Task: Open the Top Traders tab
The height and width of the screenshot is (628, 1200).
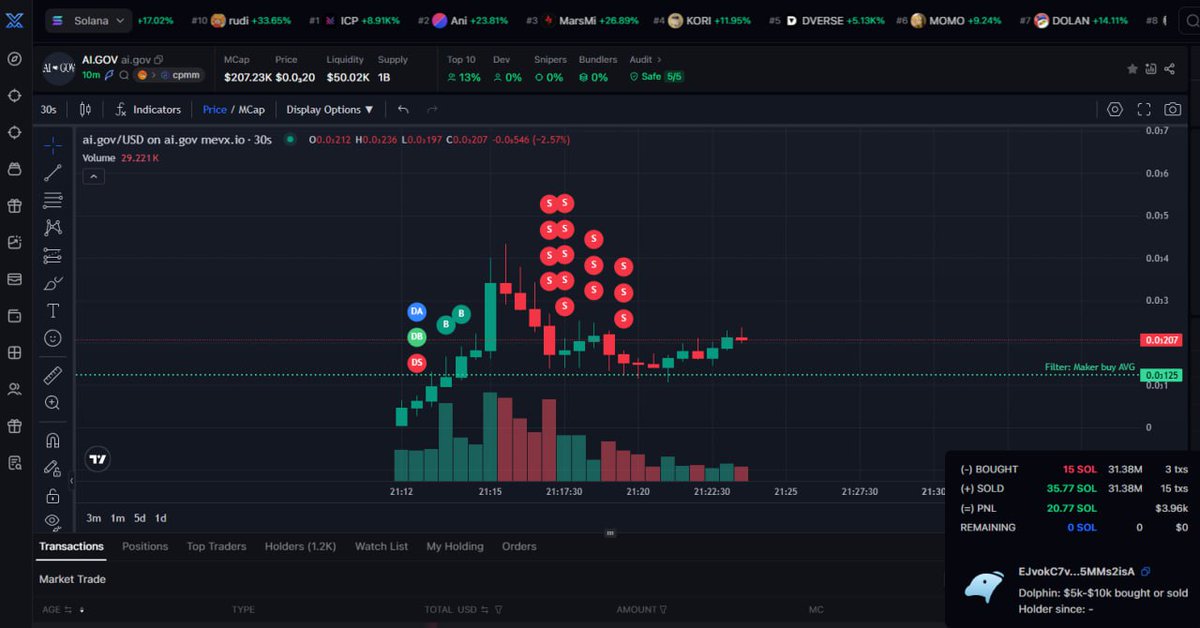Action: 216,546
